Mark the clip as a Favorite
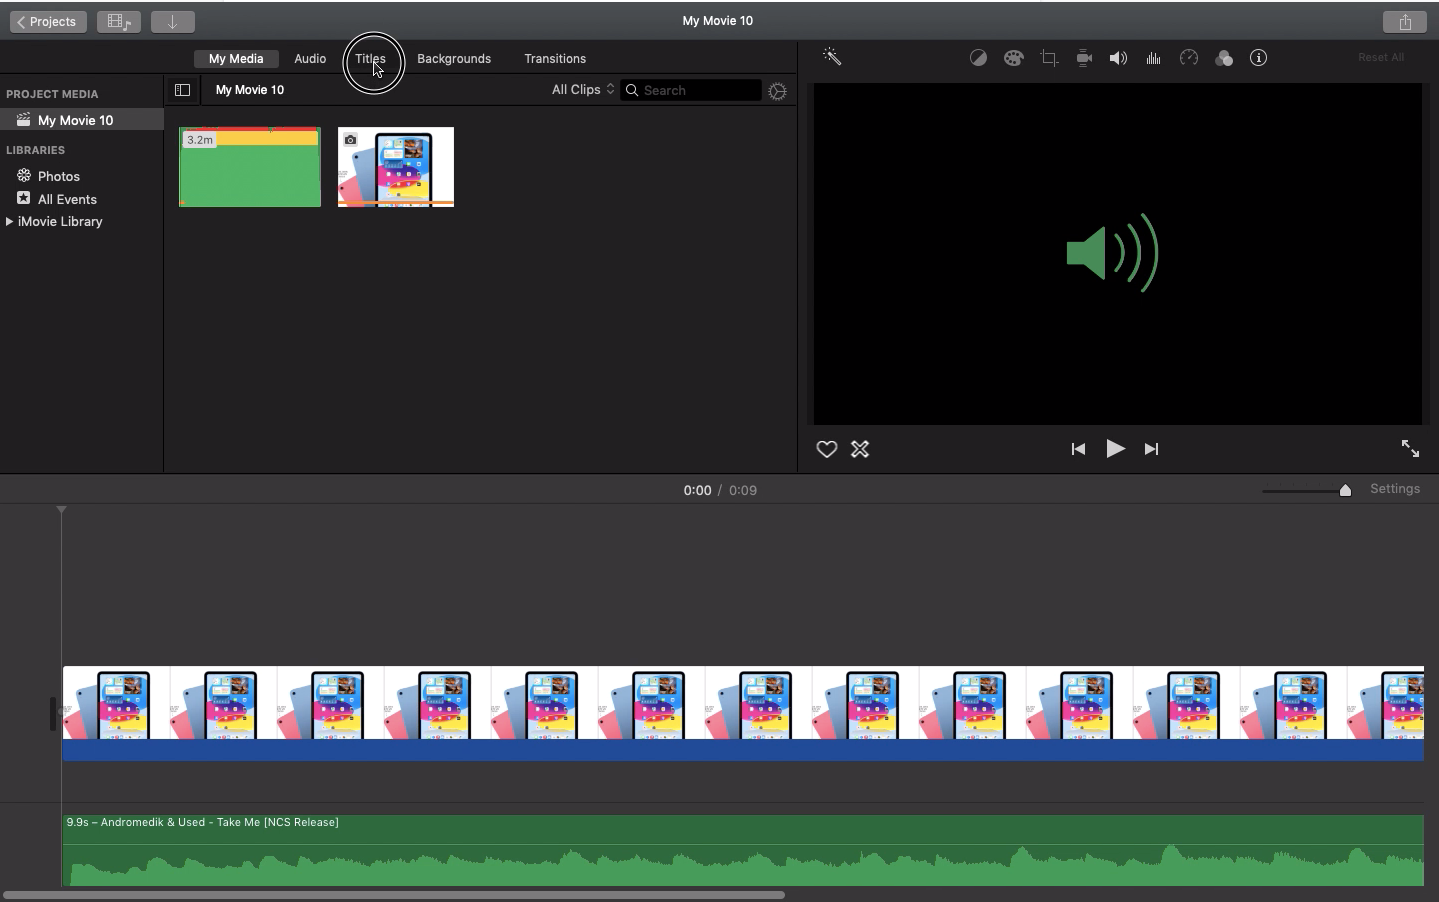Viewport: 1439px width, 902px height. point(826,449)
